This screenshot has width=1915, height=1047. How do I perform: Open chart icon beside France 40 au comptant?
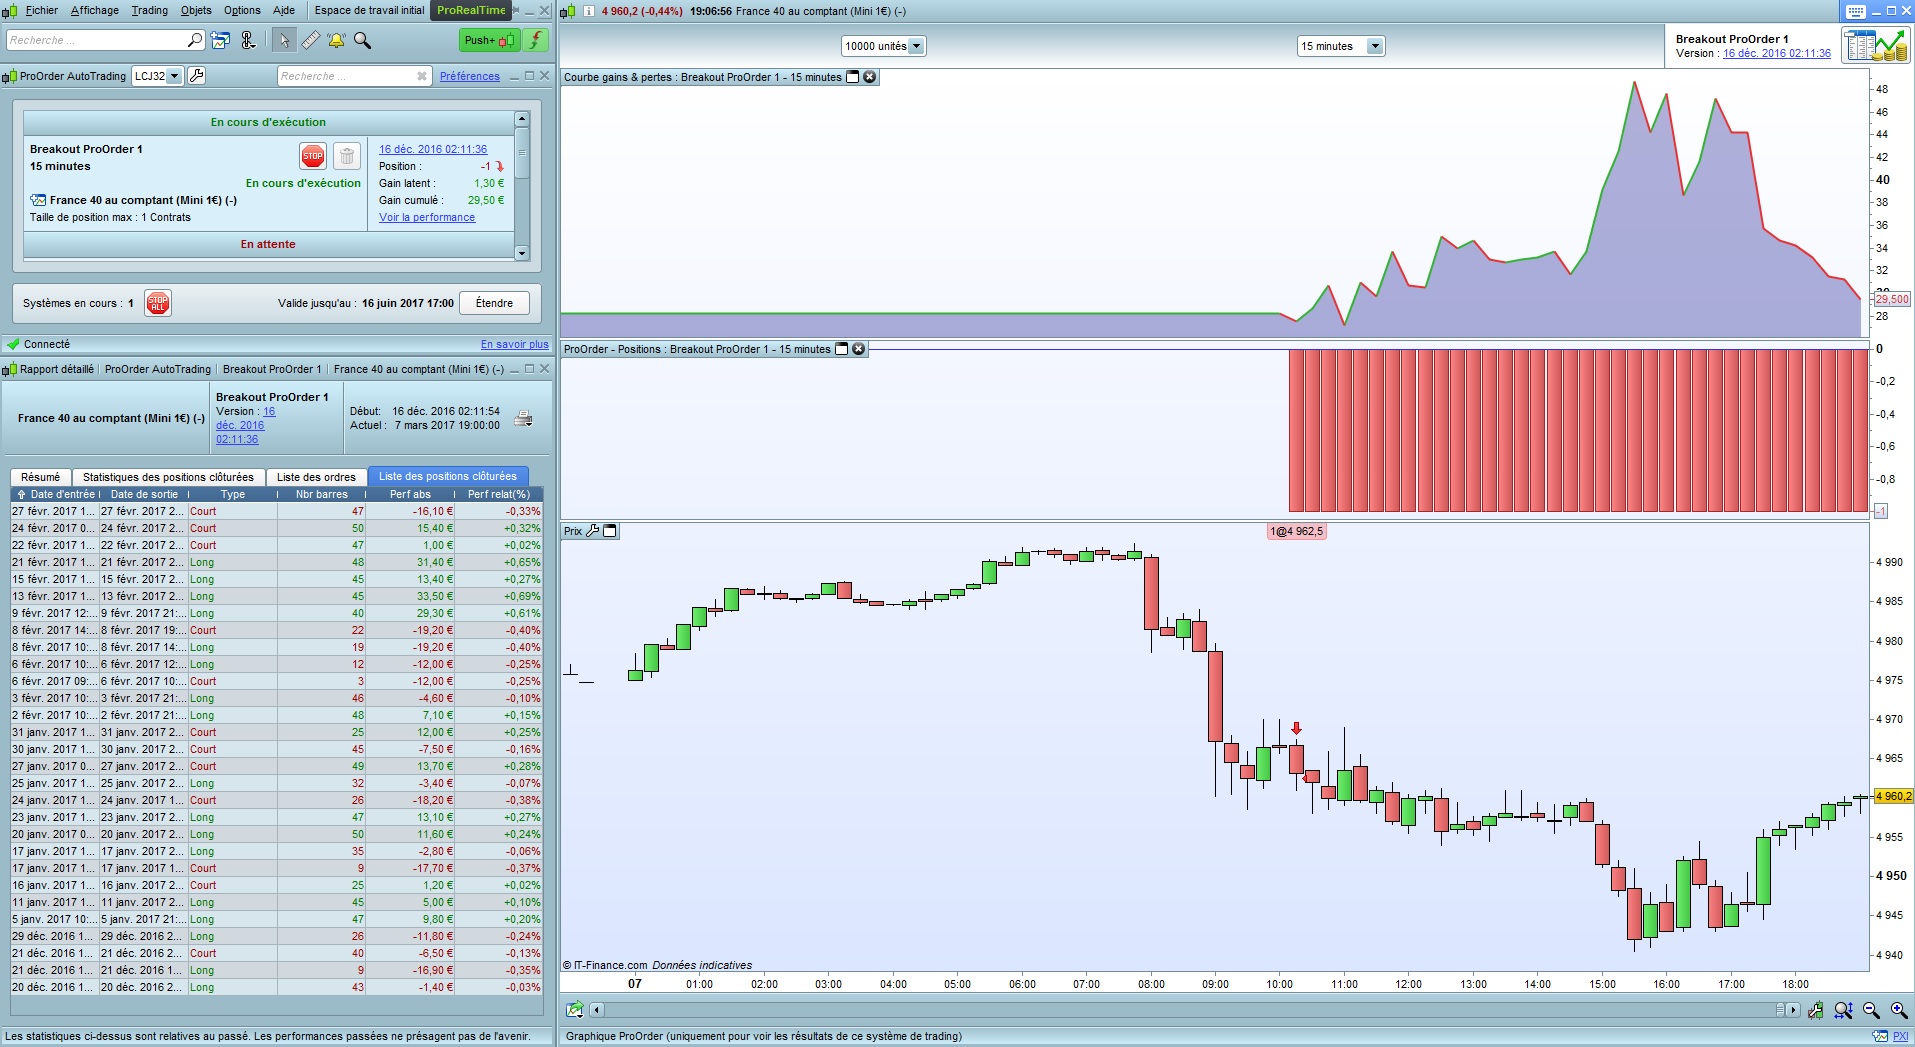[x=38, y=200]
